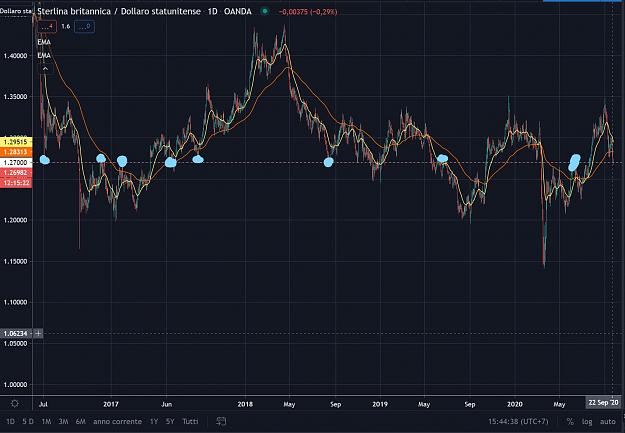Click the 1.15000 price axis label
625x433 pixels.
(x=16, y=262)
